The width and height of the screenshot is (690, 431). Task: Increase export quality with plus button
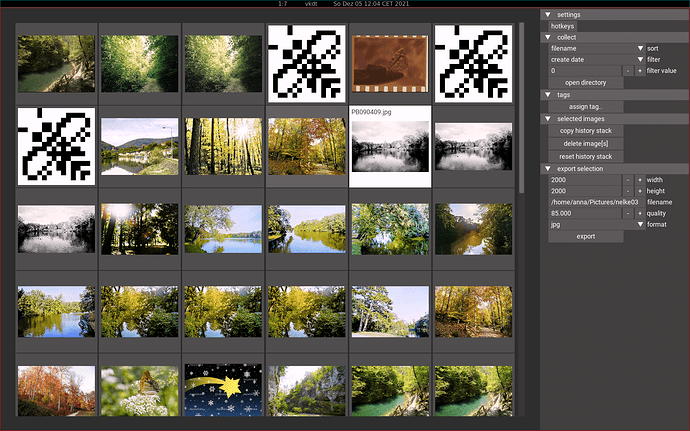(640, 213)
